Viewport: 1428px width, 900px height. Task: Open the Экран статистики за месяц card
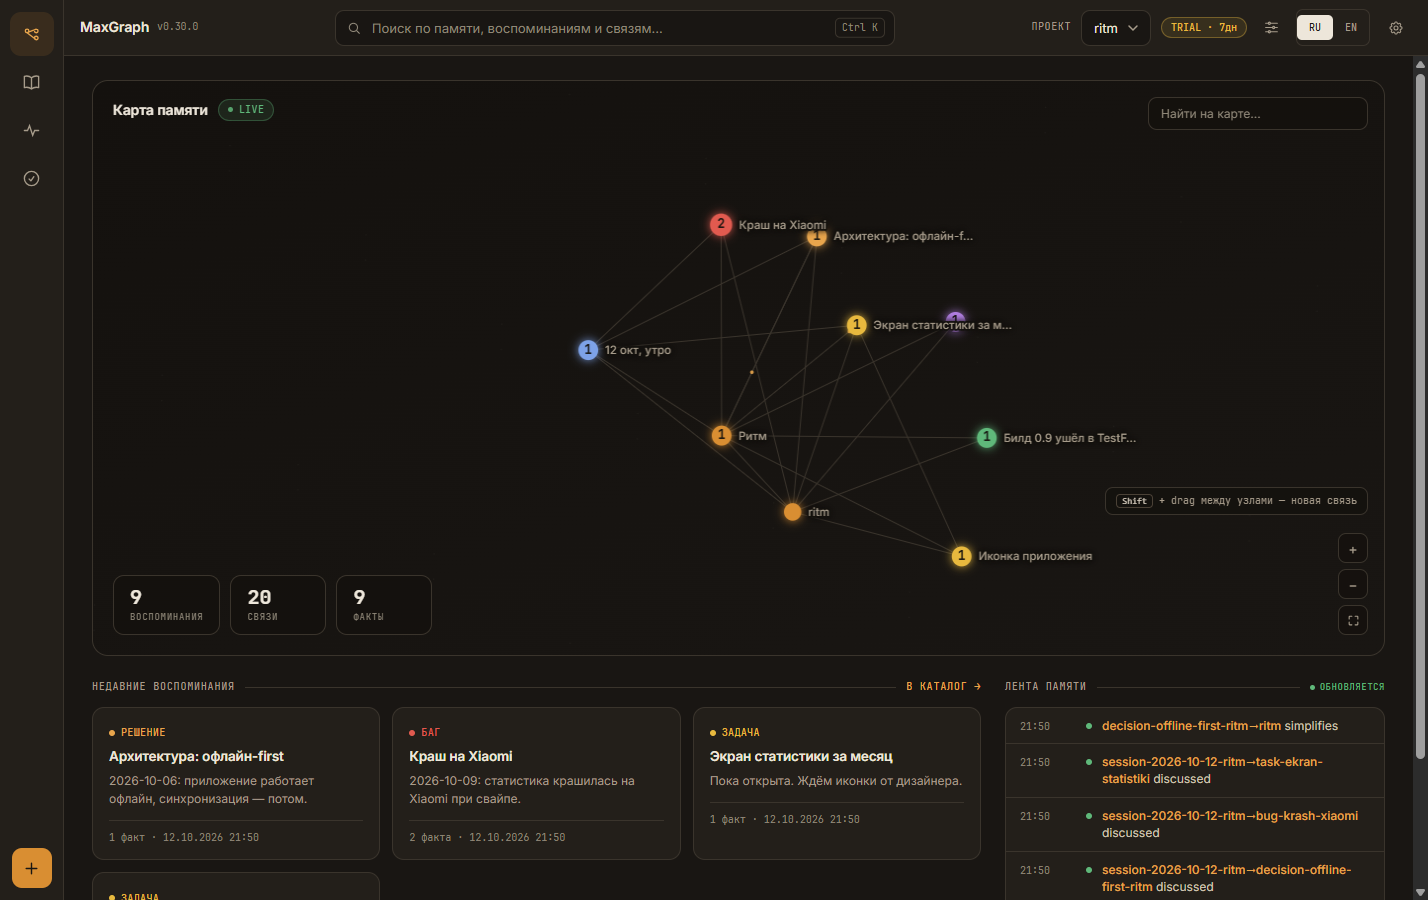pyautogui.click(x=836, y=783)
